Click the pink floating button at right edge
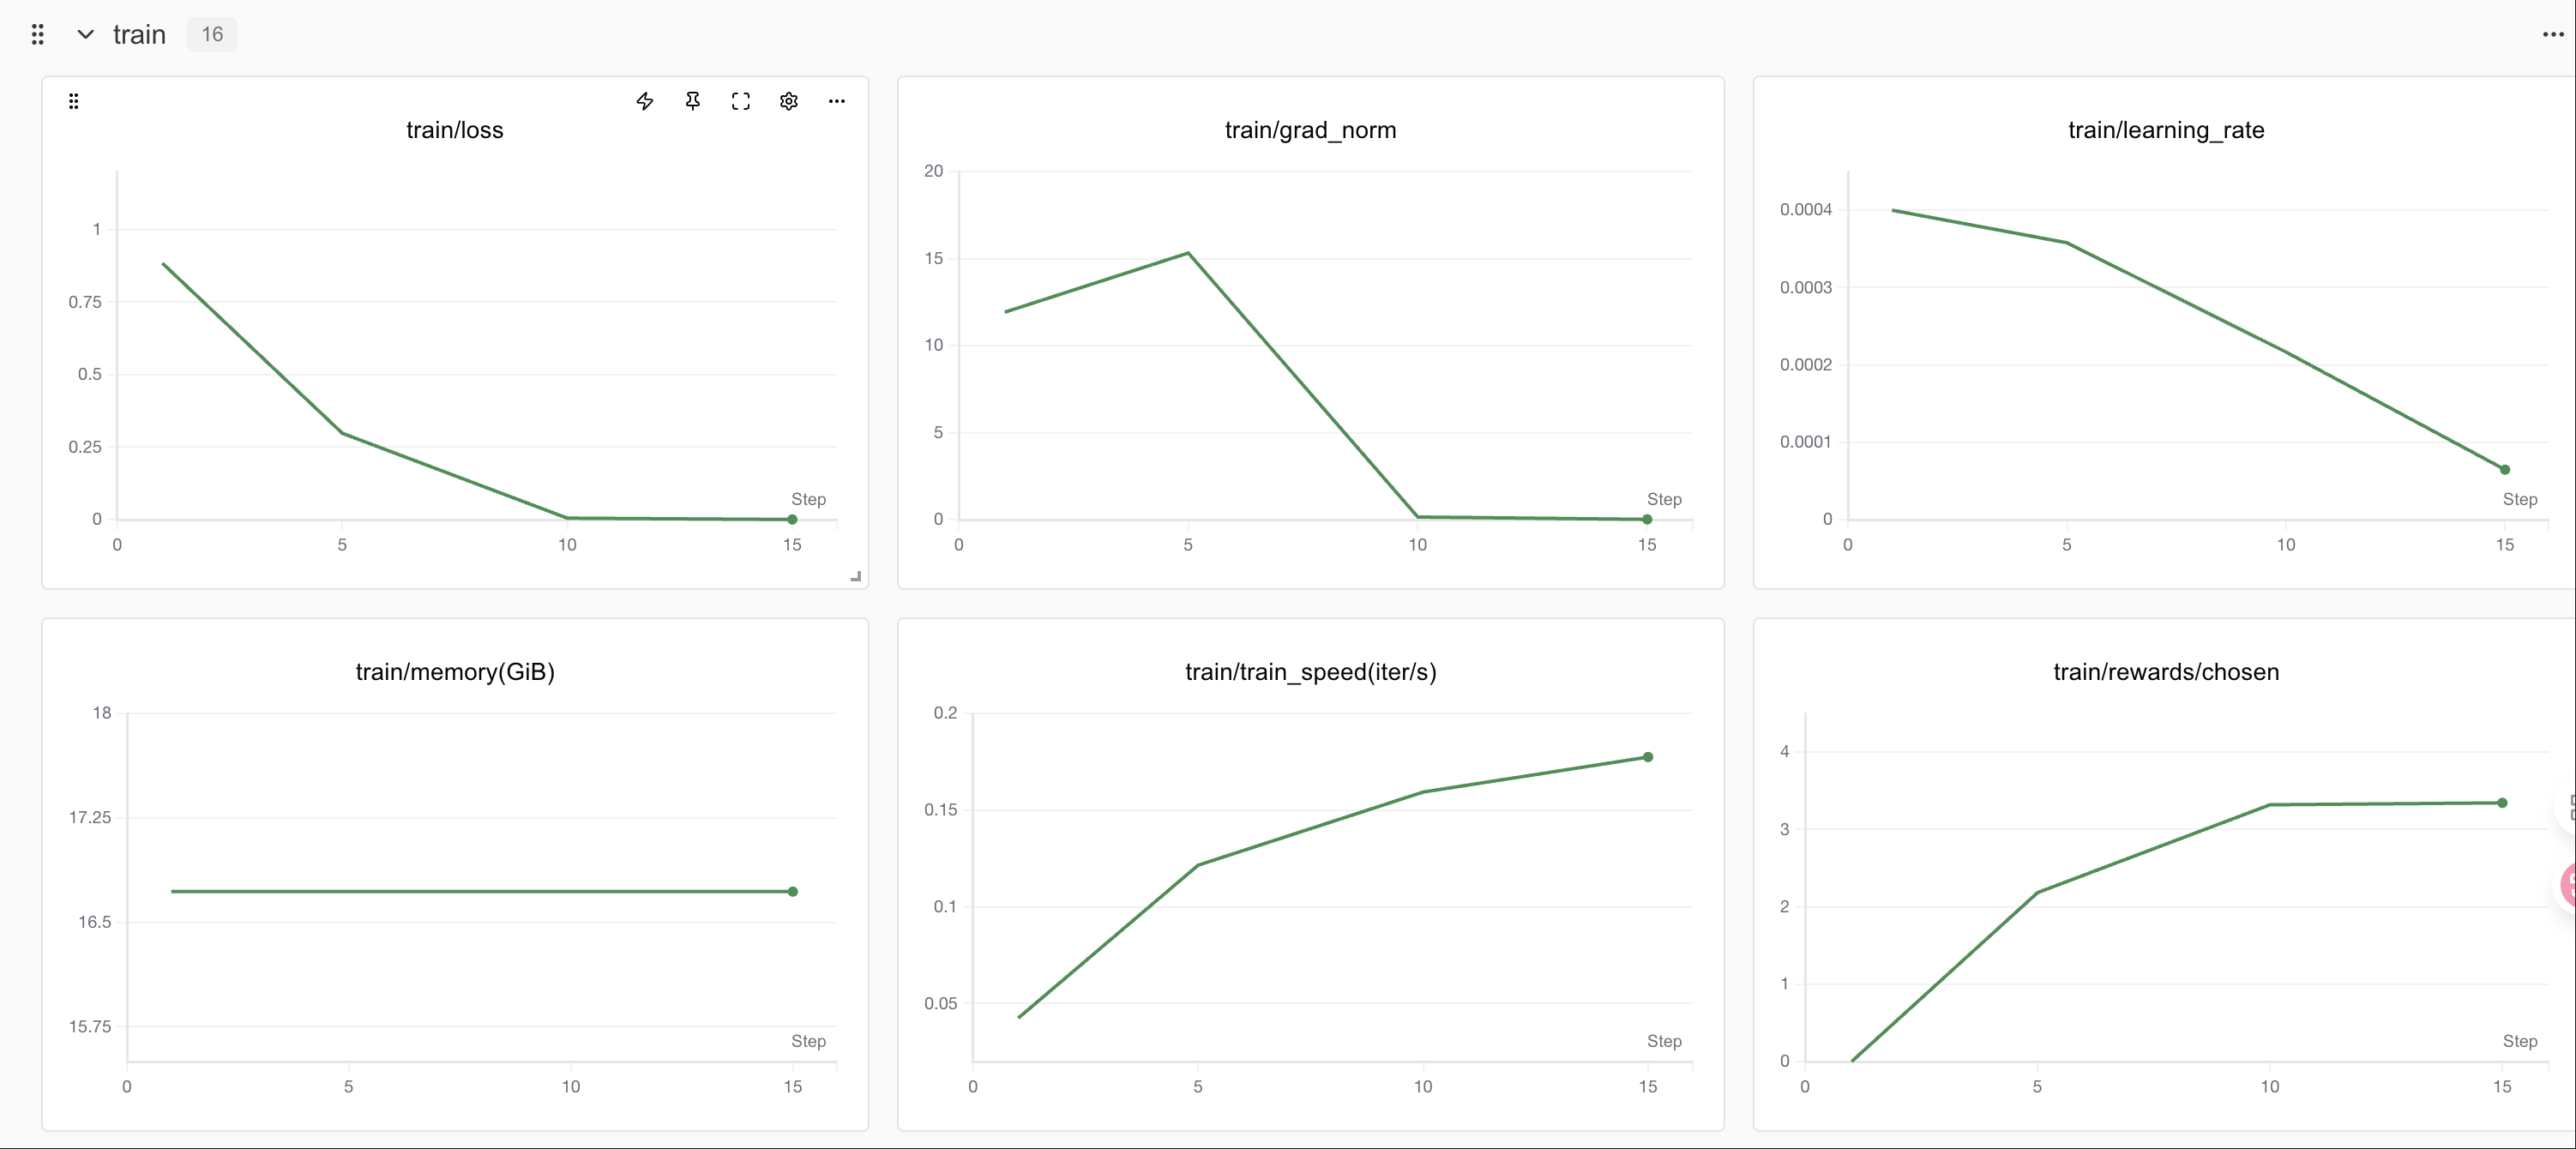The height and width of the screenshot is (1149, 2576). click(2568, 884)
